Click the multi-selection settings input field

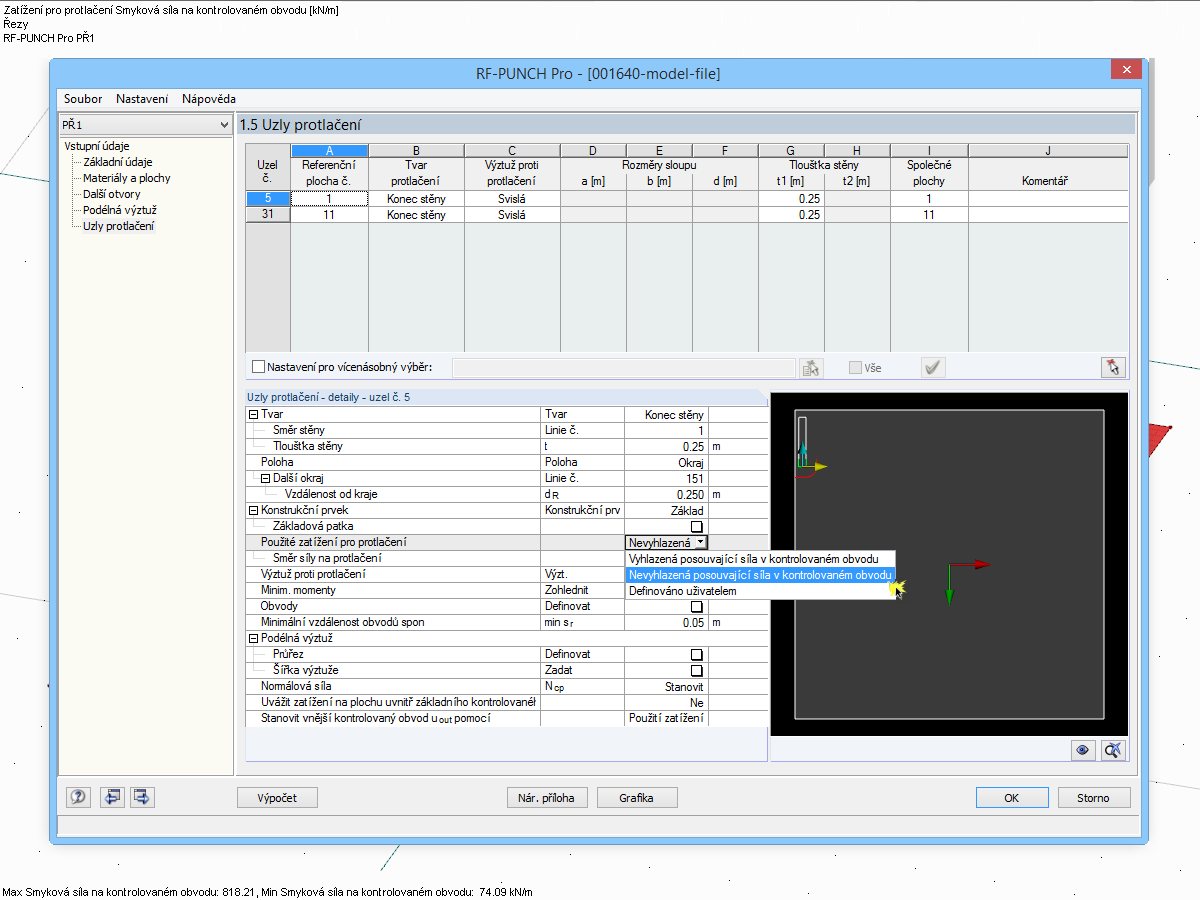click(x=624, y=368)
